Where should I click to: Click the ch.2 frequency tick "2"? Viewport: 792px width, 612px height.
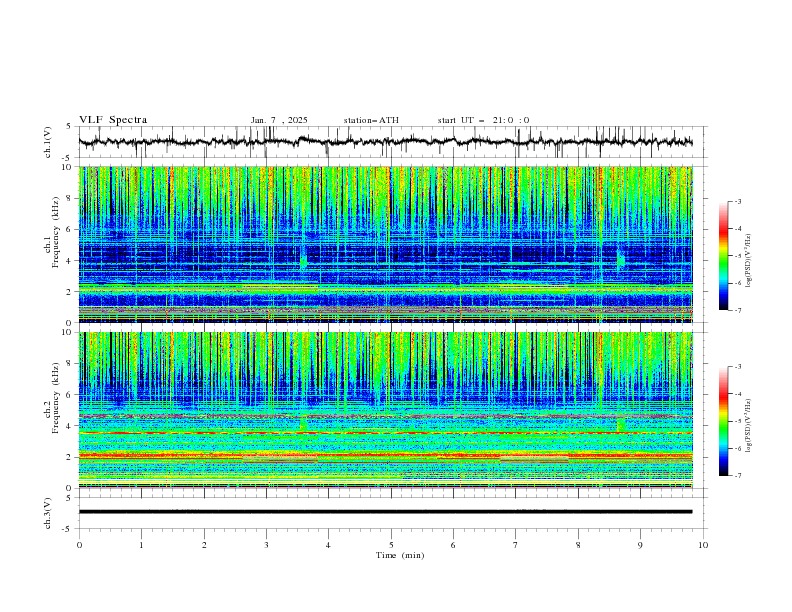(70, 457)
